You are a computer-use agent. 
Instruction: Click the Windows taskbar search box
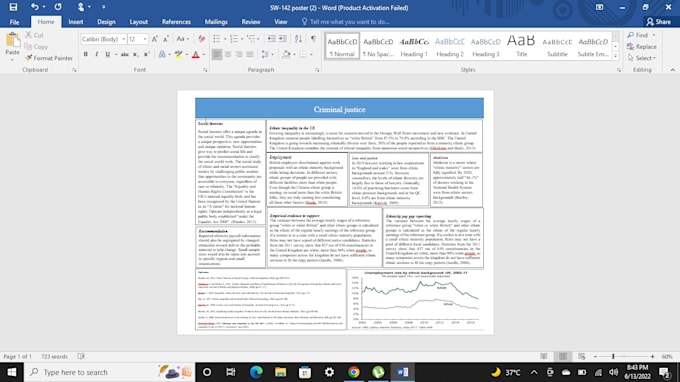click(x=109, y=372)
